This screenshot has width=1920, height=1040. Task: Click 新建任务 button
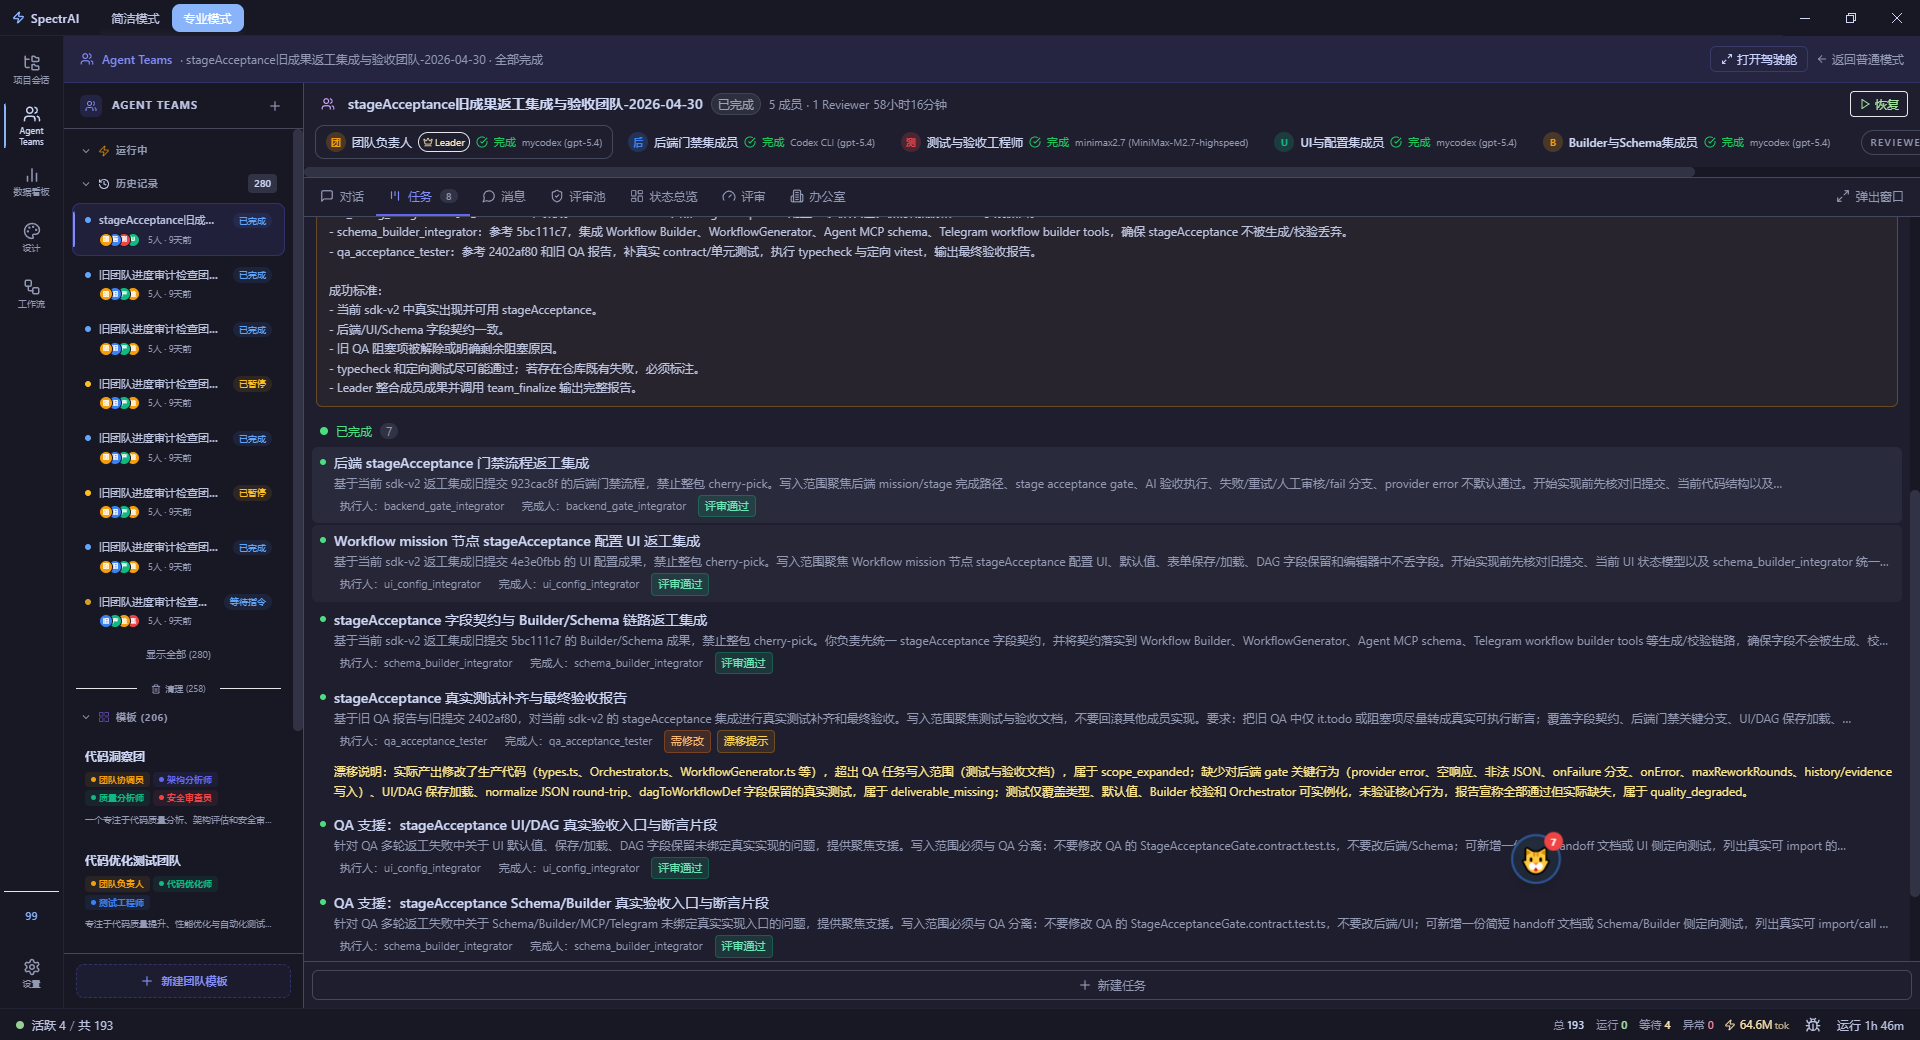click(x=1112, y=985)
